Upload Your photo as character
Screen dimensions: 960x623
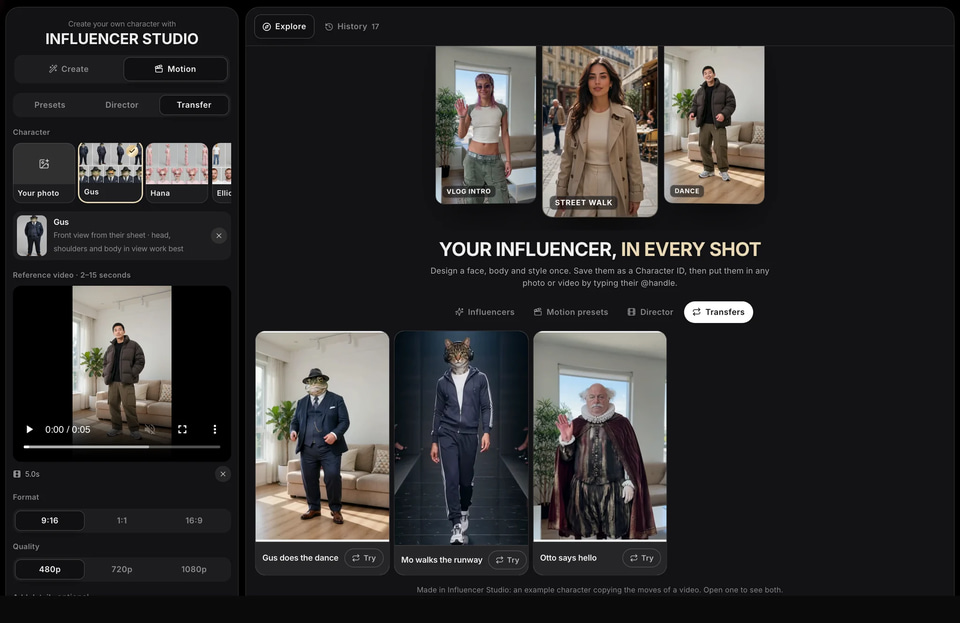click(44, 173)
